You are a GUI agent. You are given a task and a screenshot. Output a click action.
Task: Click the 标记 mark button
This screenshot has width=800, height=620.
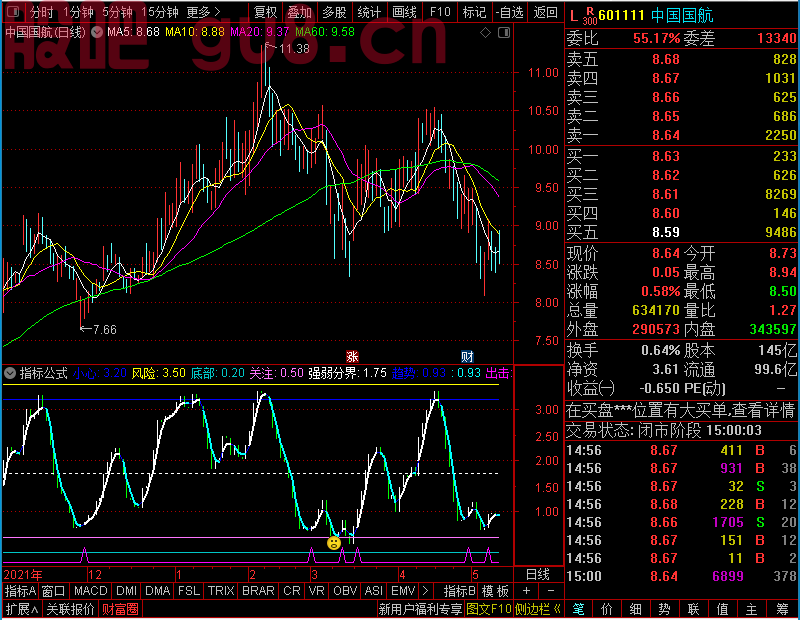pyautogui.click(x=474, y=12)
